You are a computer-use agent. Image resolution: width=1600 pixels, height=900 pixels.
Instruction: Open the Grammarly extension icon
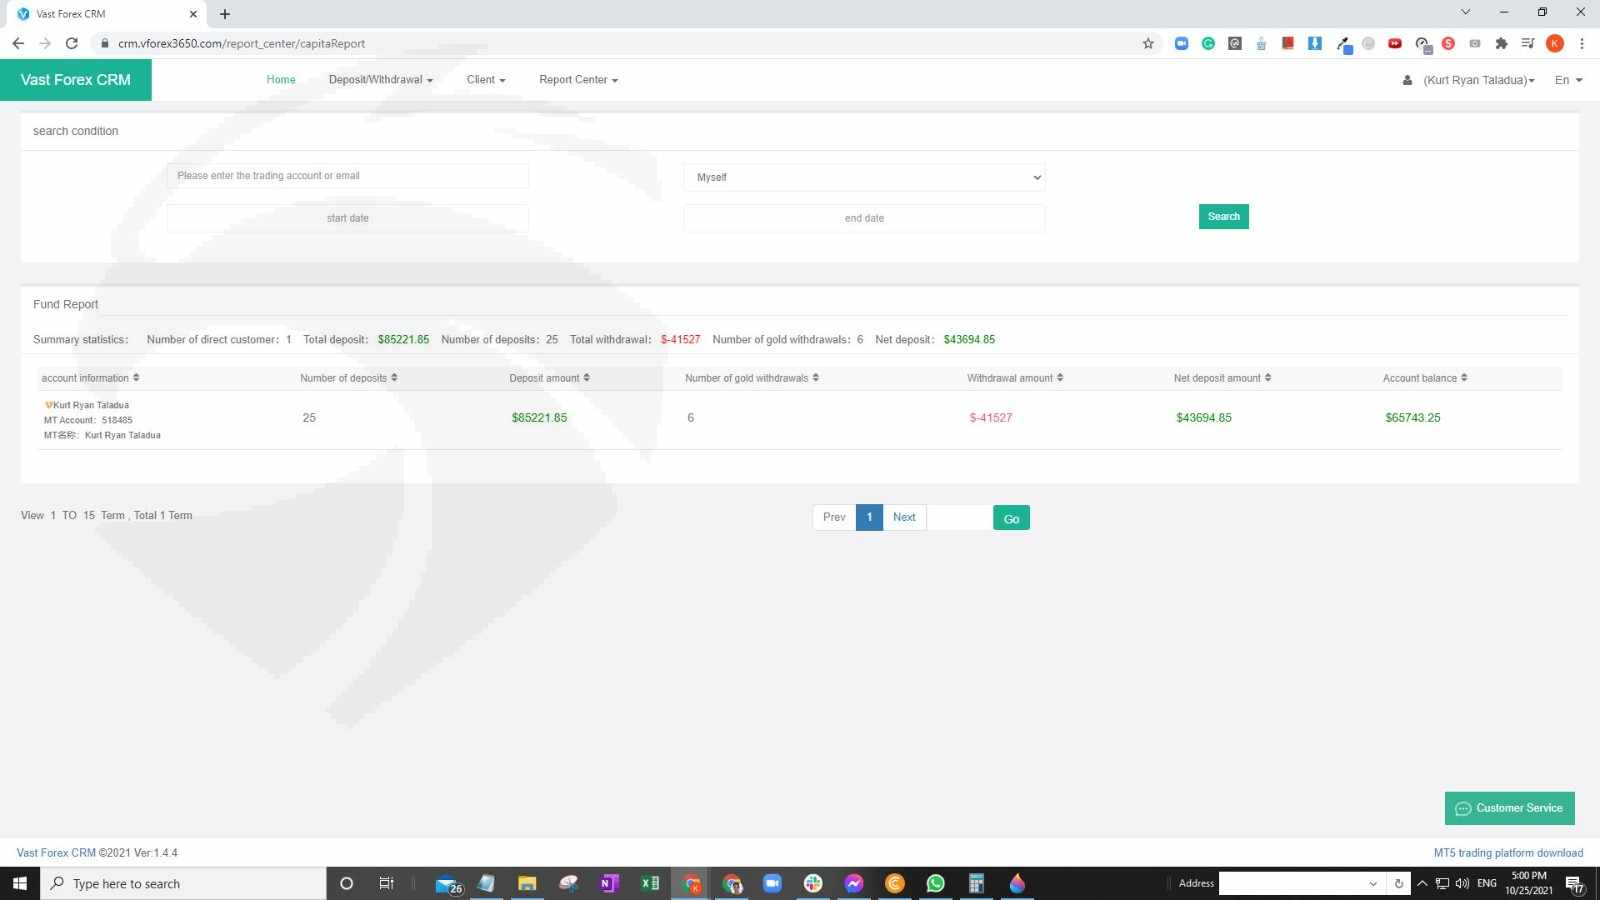(1208, 43)
